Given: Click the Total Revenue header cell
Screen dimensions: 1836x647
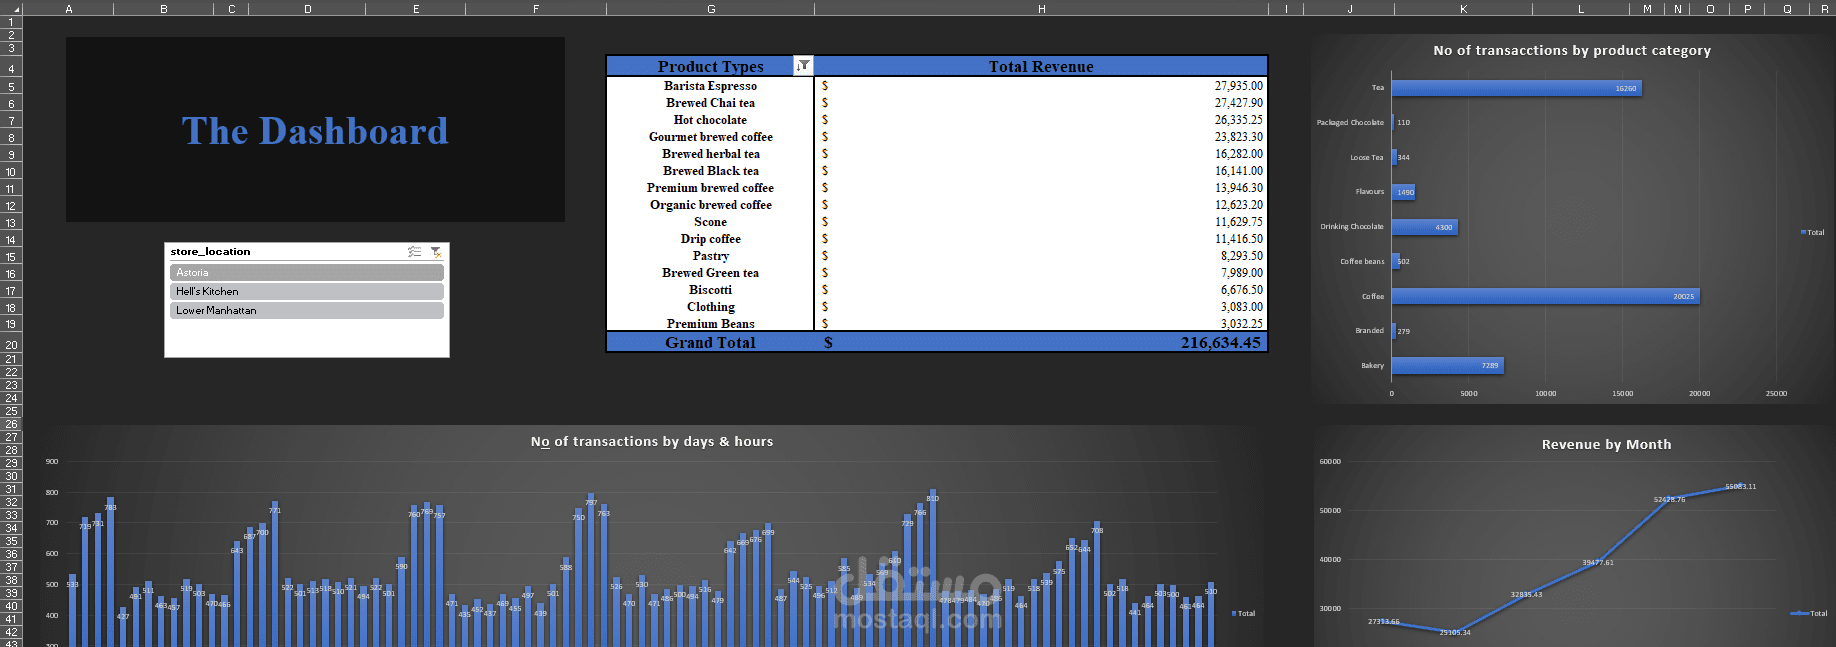Looking at the screenshot, I should pos(1041,66).
